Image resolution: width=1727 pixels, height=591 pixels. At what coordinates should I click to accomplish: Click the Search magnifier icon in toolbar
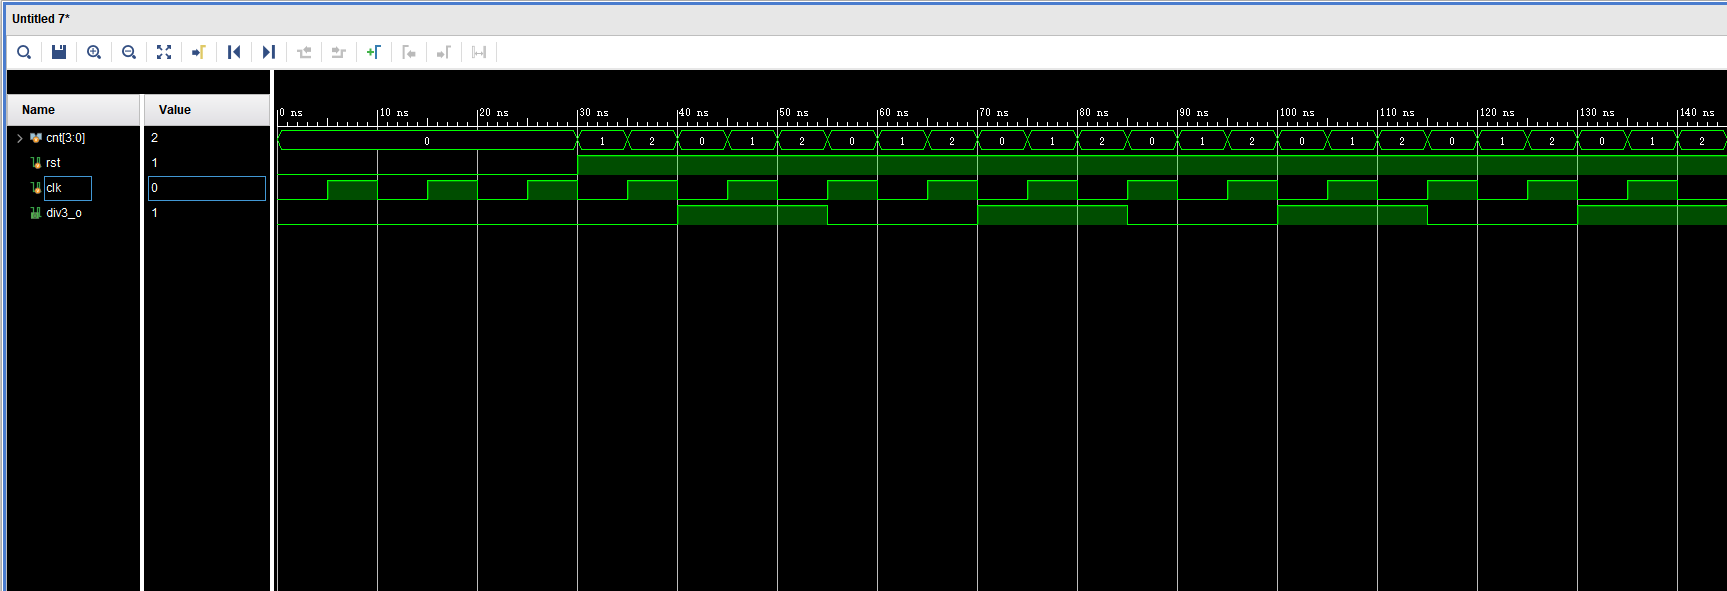pyautogui.click(x=24, y=52)
